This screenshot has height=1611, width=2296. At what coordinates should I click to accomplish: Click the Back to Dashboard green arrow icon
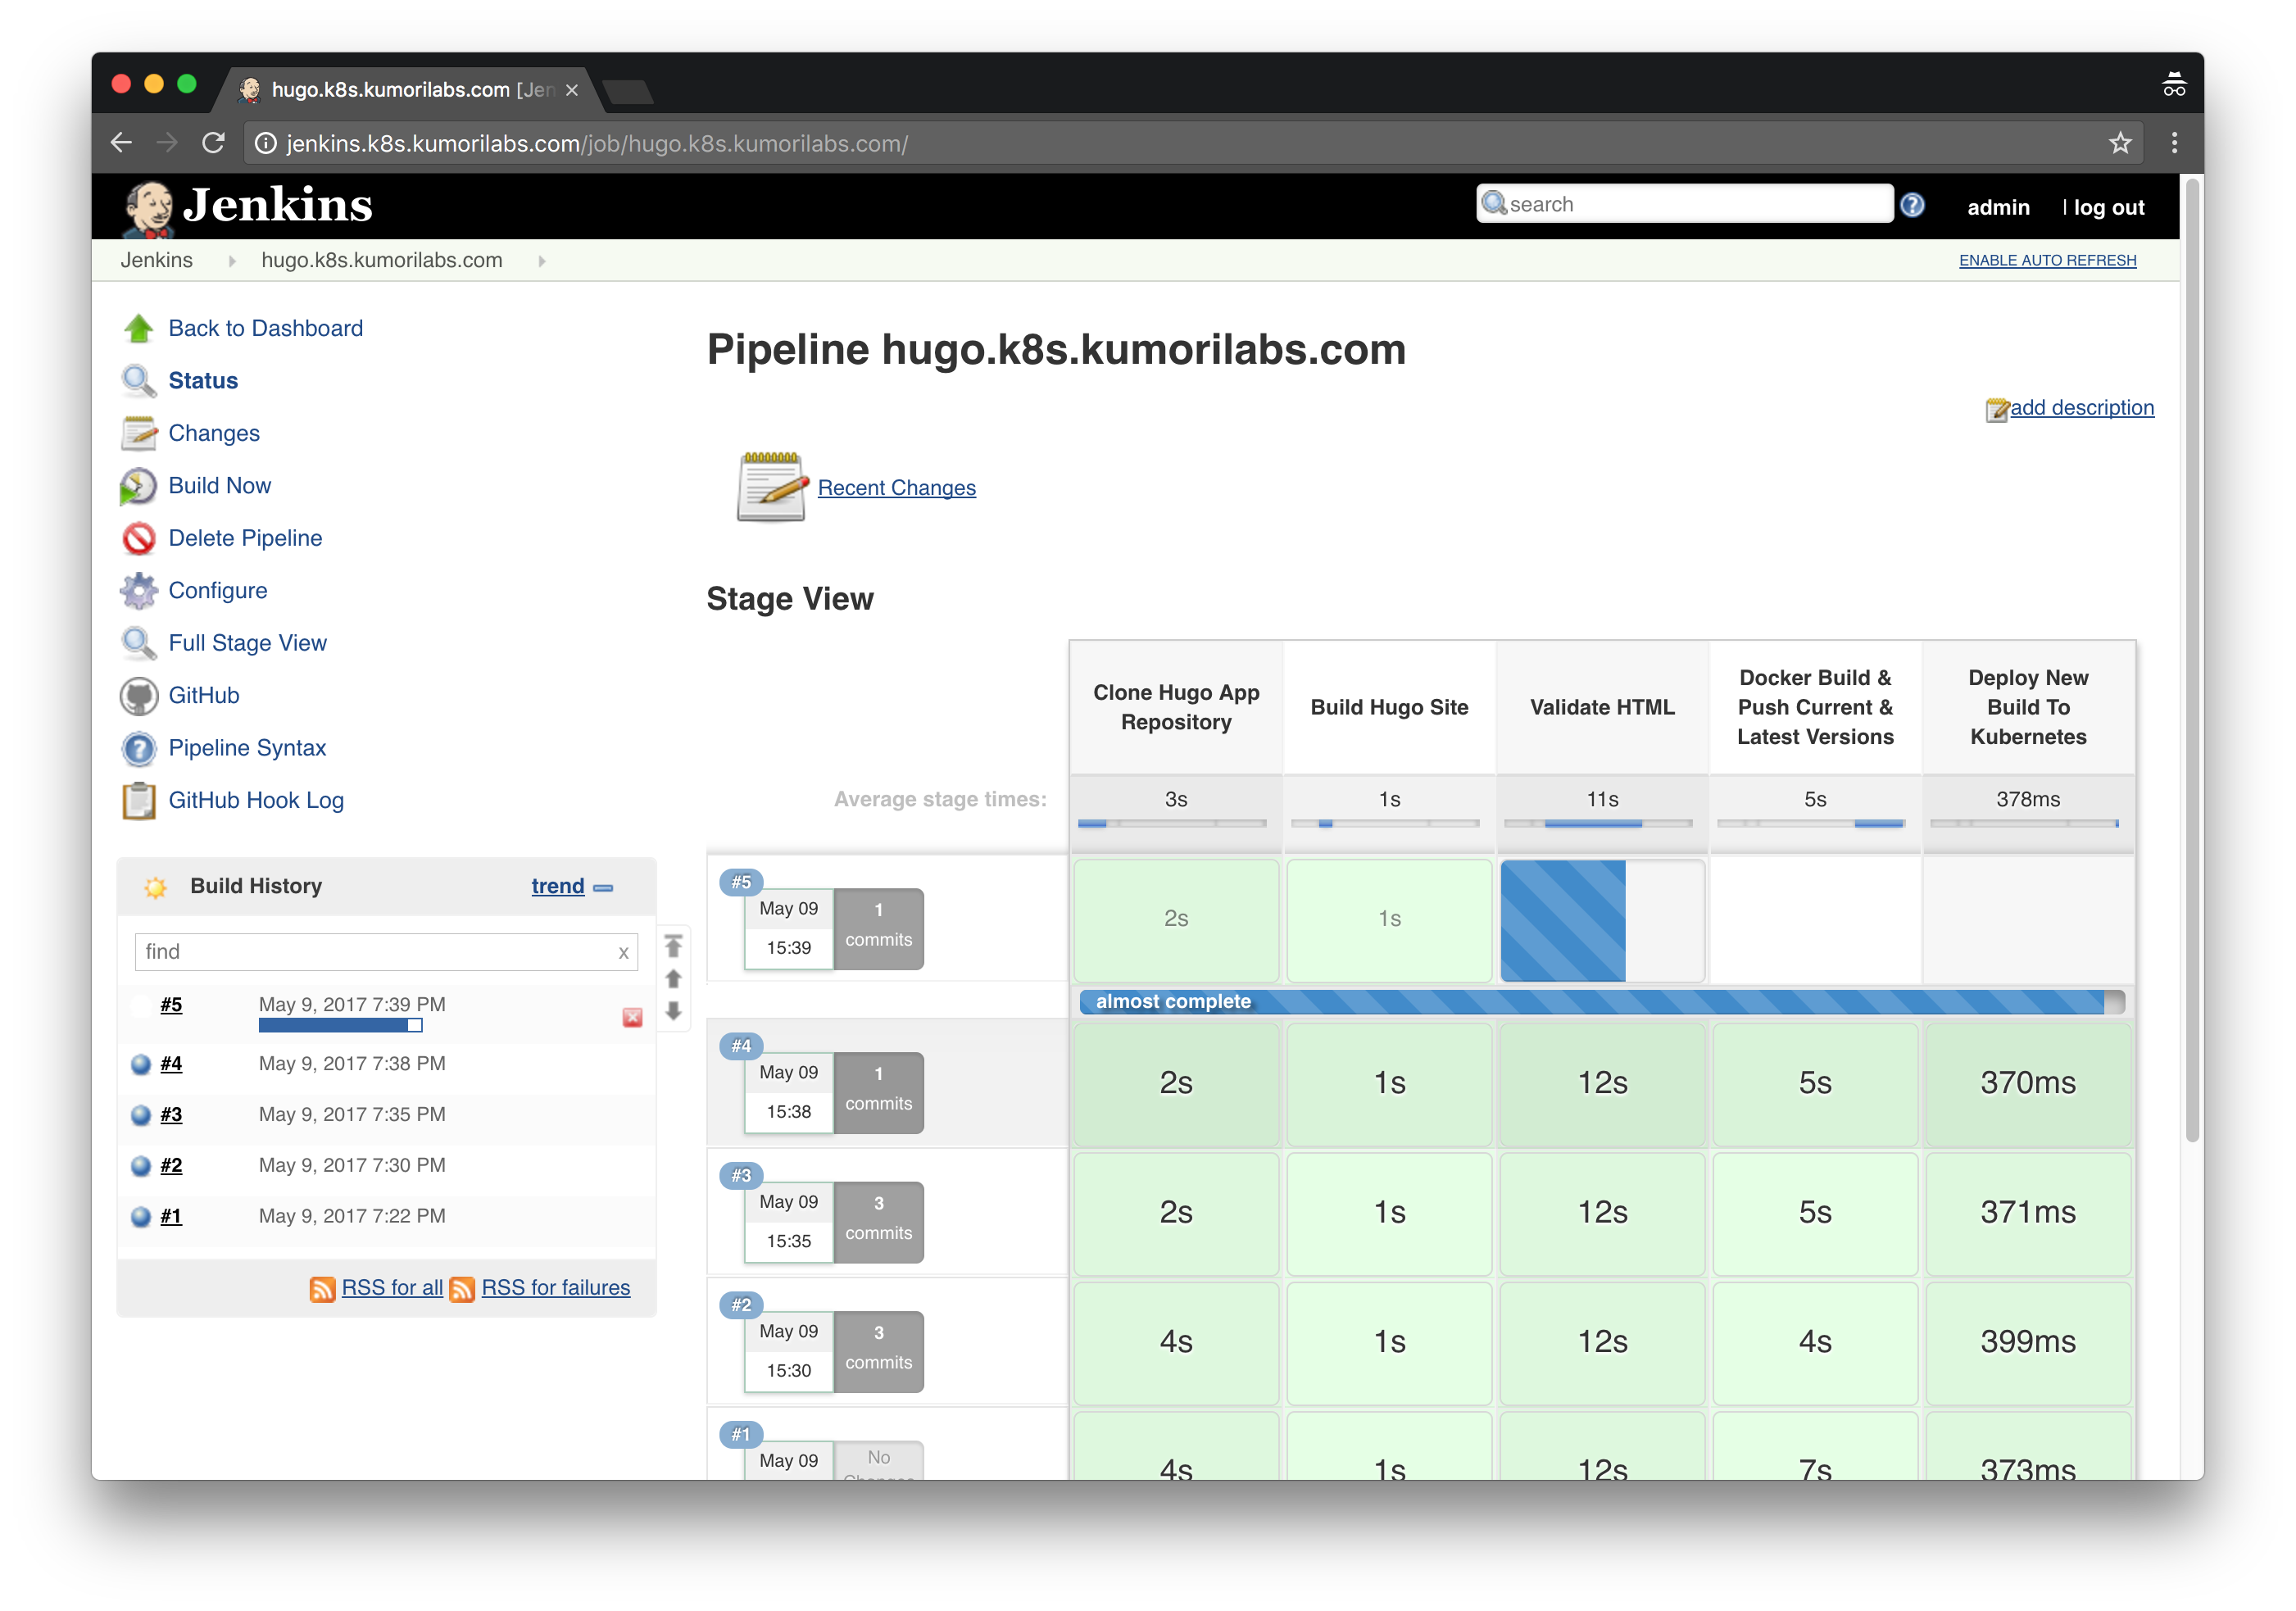[x=139, y=328]
